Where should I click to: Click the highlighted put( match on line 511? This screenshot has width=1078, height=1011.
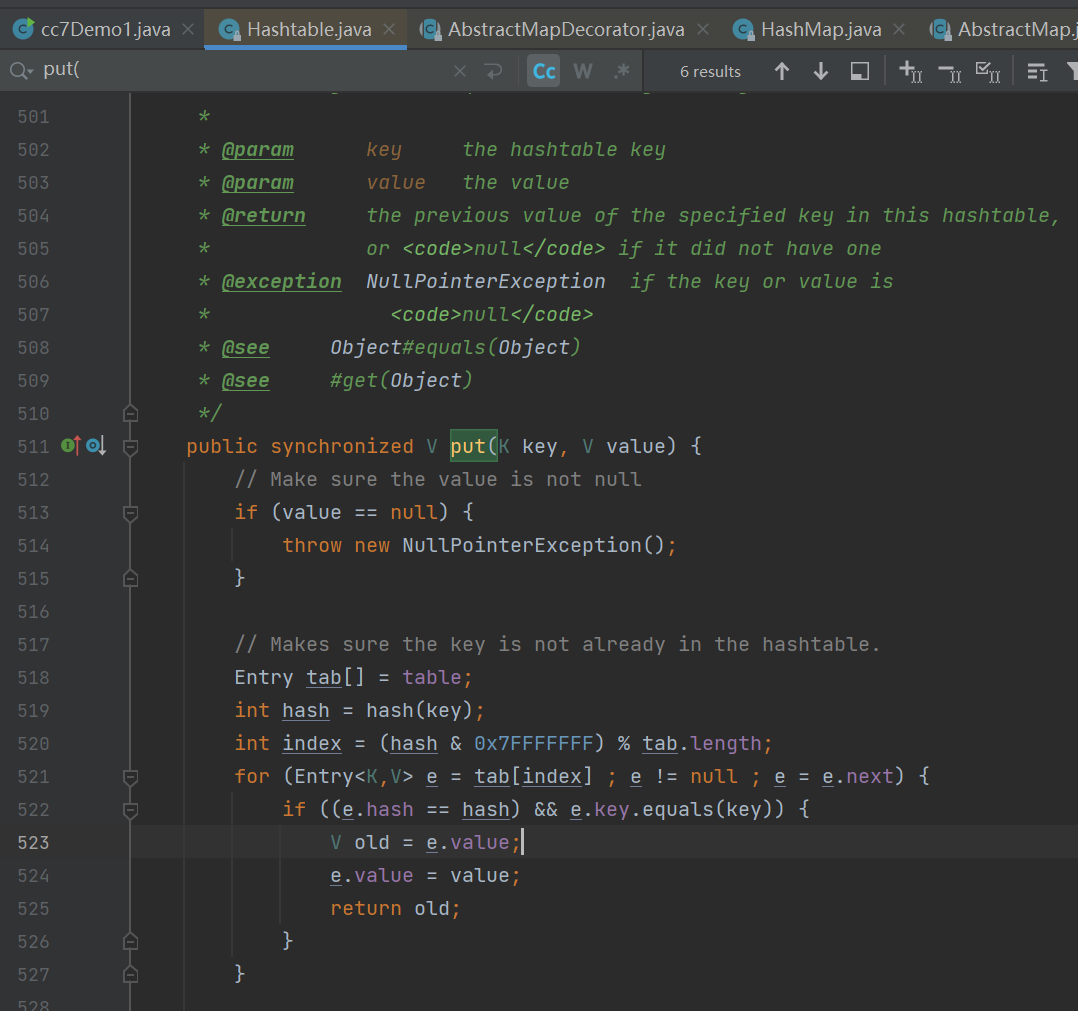tap(474, 446)
